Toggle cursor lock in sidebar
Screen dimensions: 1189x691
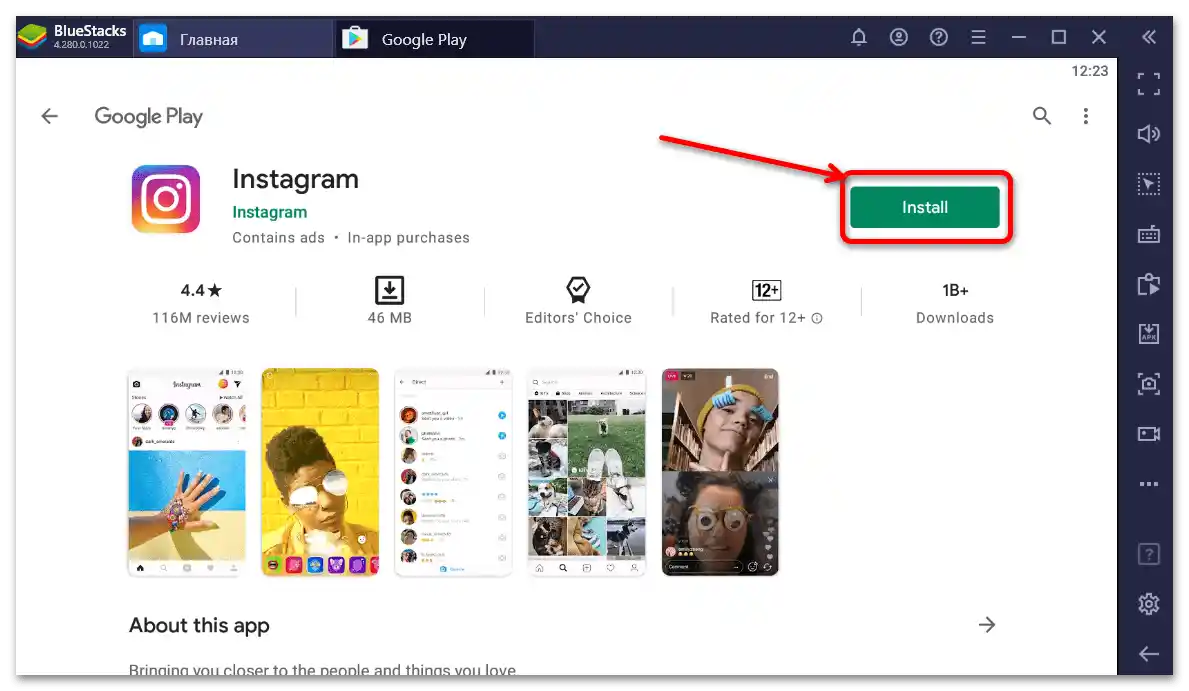[1149, 184]
